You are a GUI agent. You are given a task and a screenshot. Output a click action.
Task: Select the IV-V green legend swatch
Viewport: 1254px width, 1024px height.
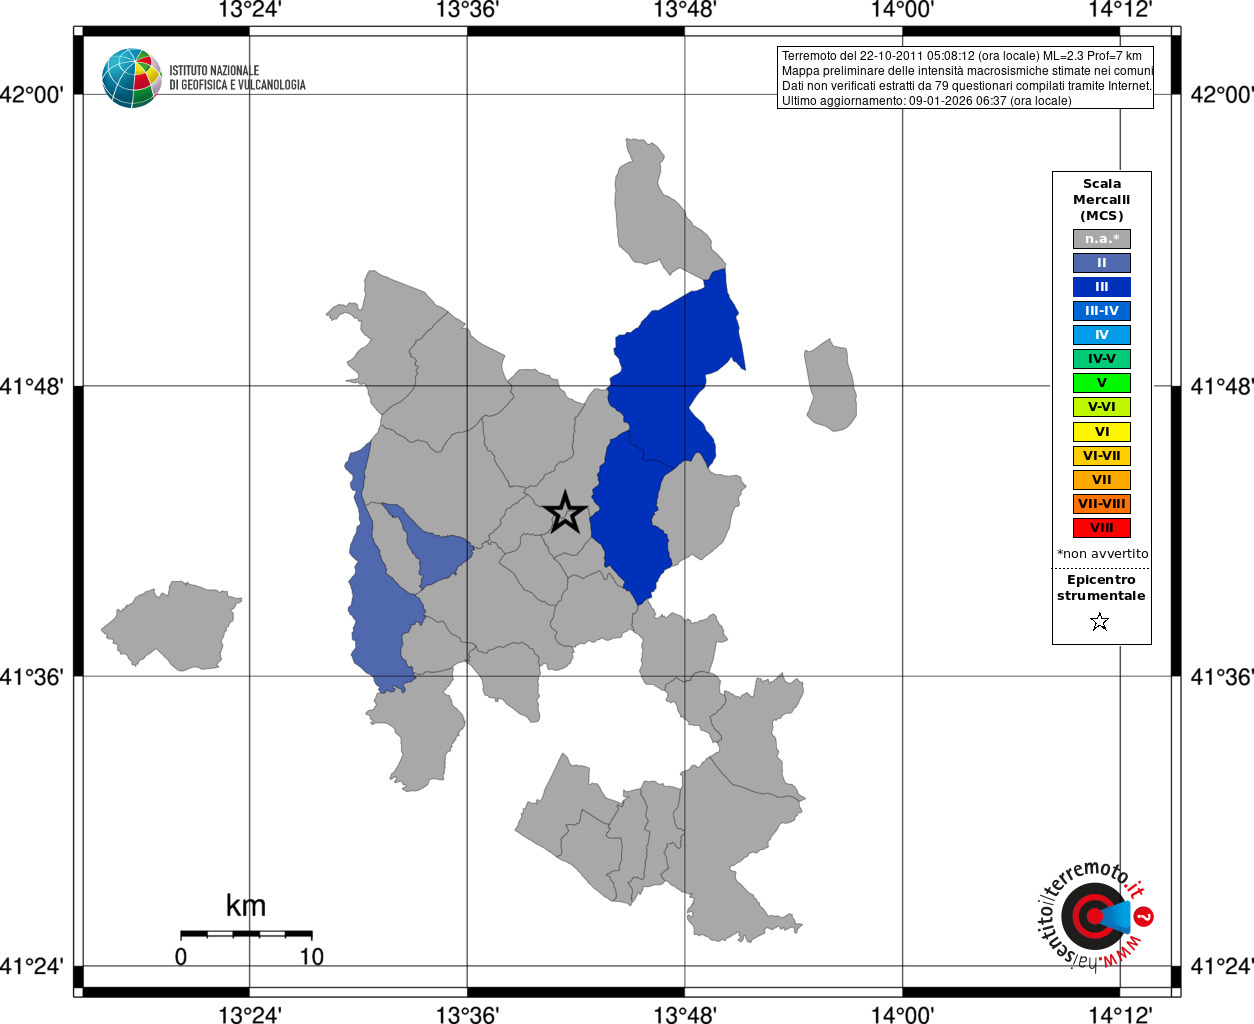[1102, 359]
